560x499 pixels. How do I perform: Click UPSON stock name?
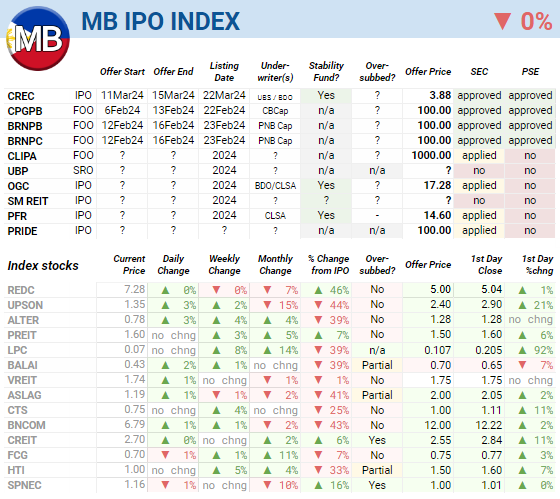coord(25,305)
